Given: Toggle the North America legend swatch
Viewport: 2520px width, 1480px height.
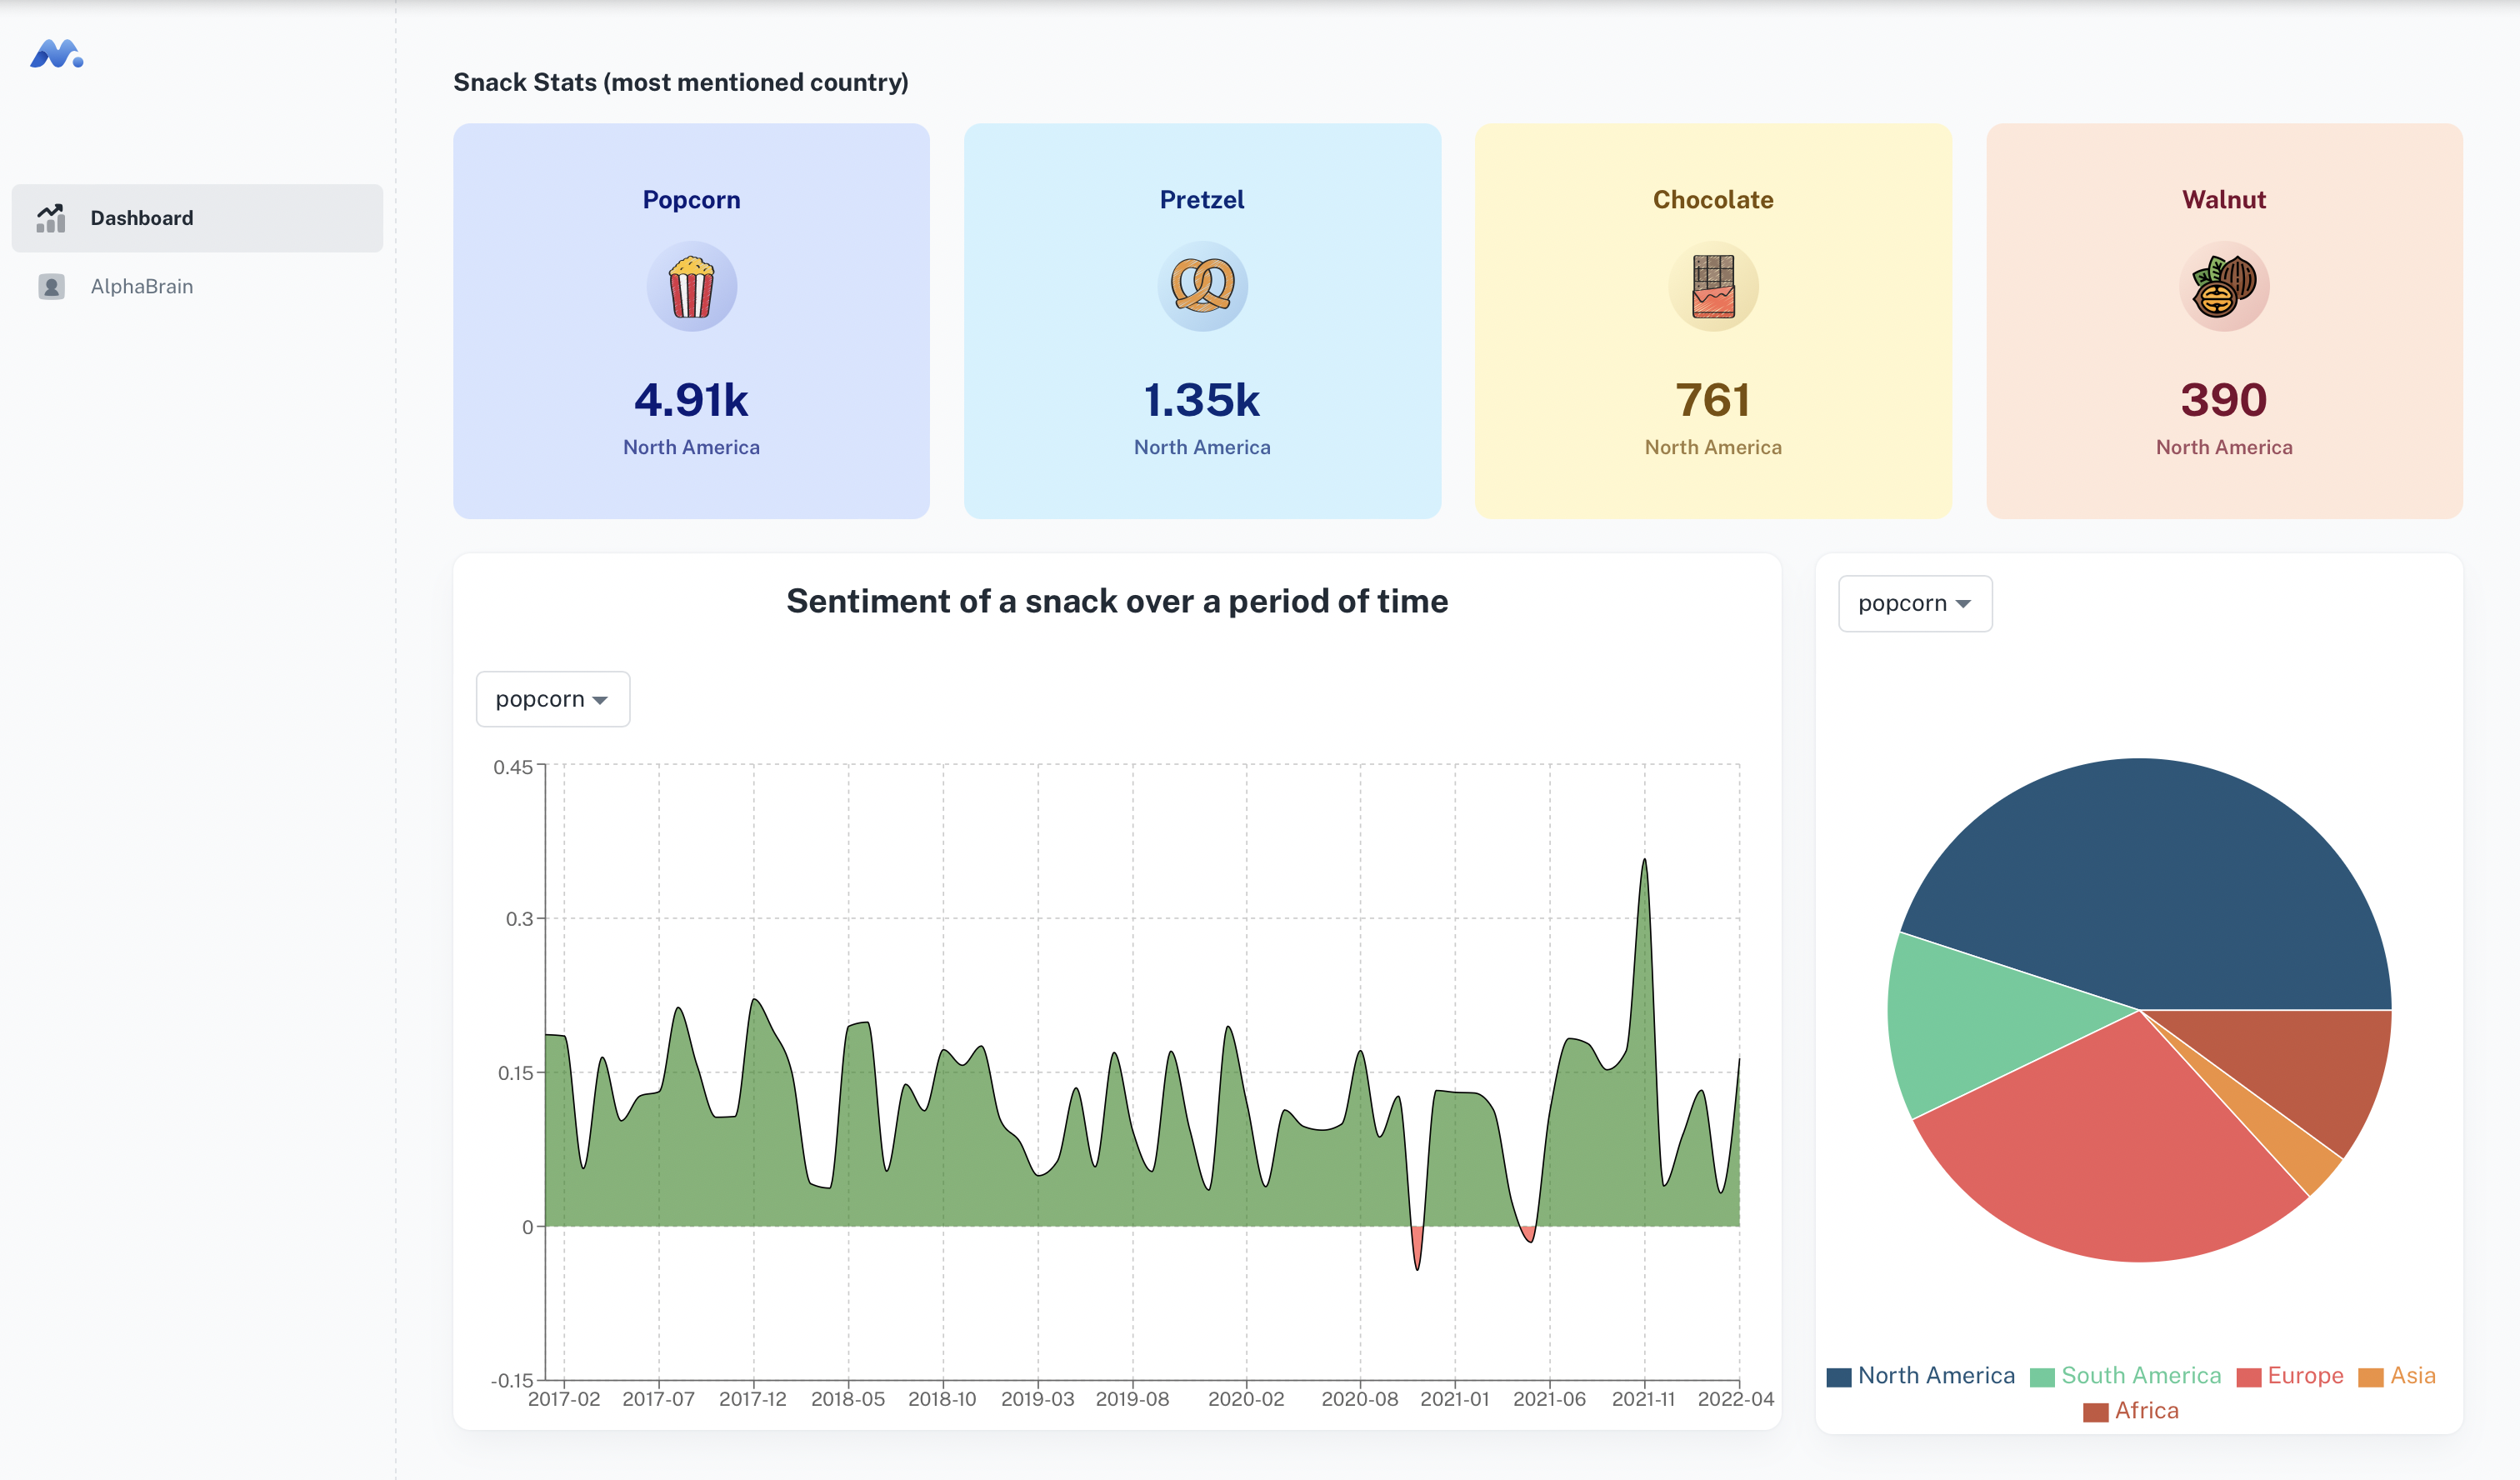Looking at the screenshot, I should pyautogui.click(x=1838, y=1377).
